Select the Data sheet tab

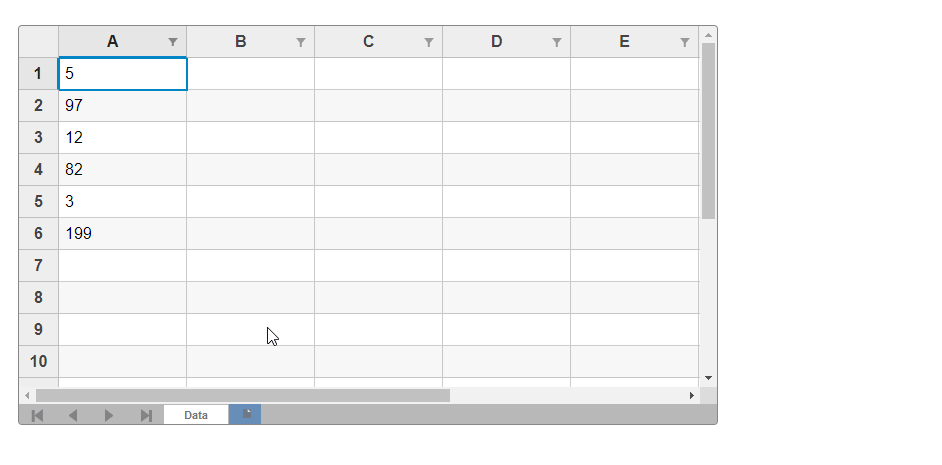click(196, 415)
